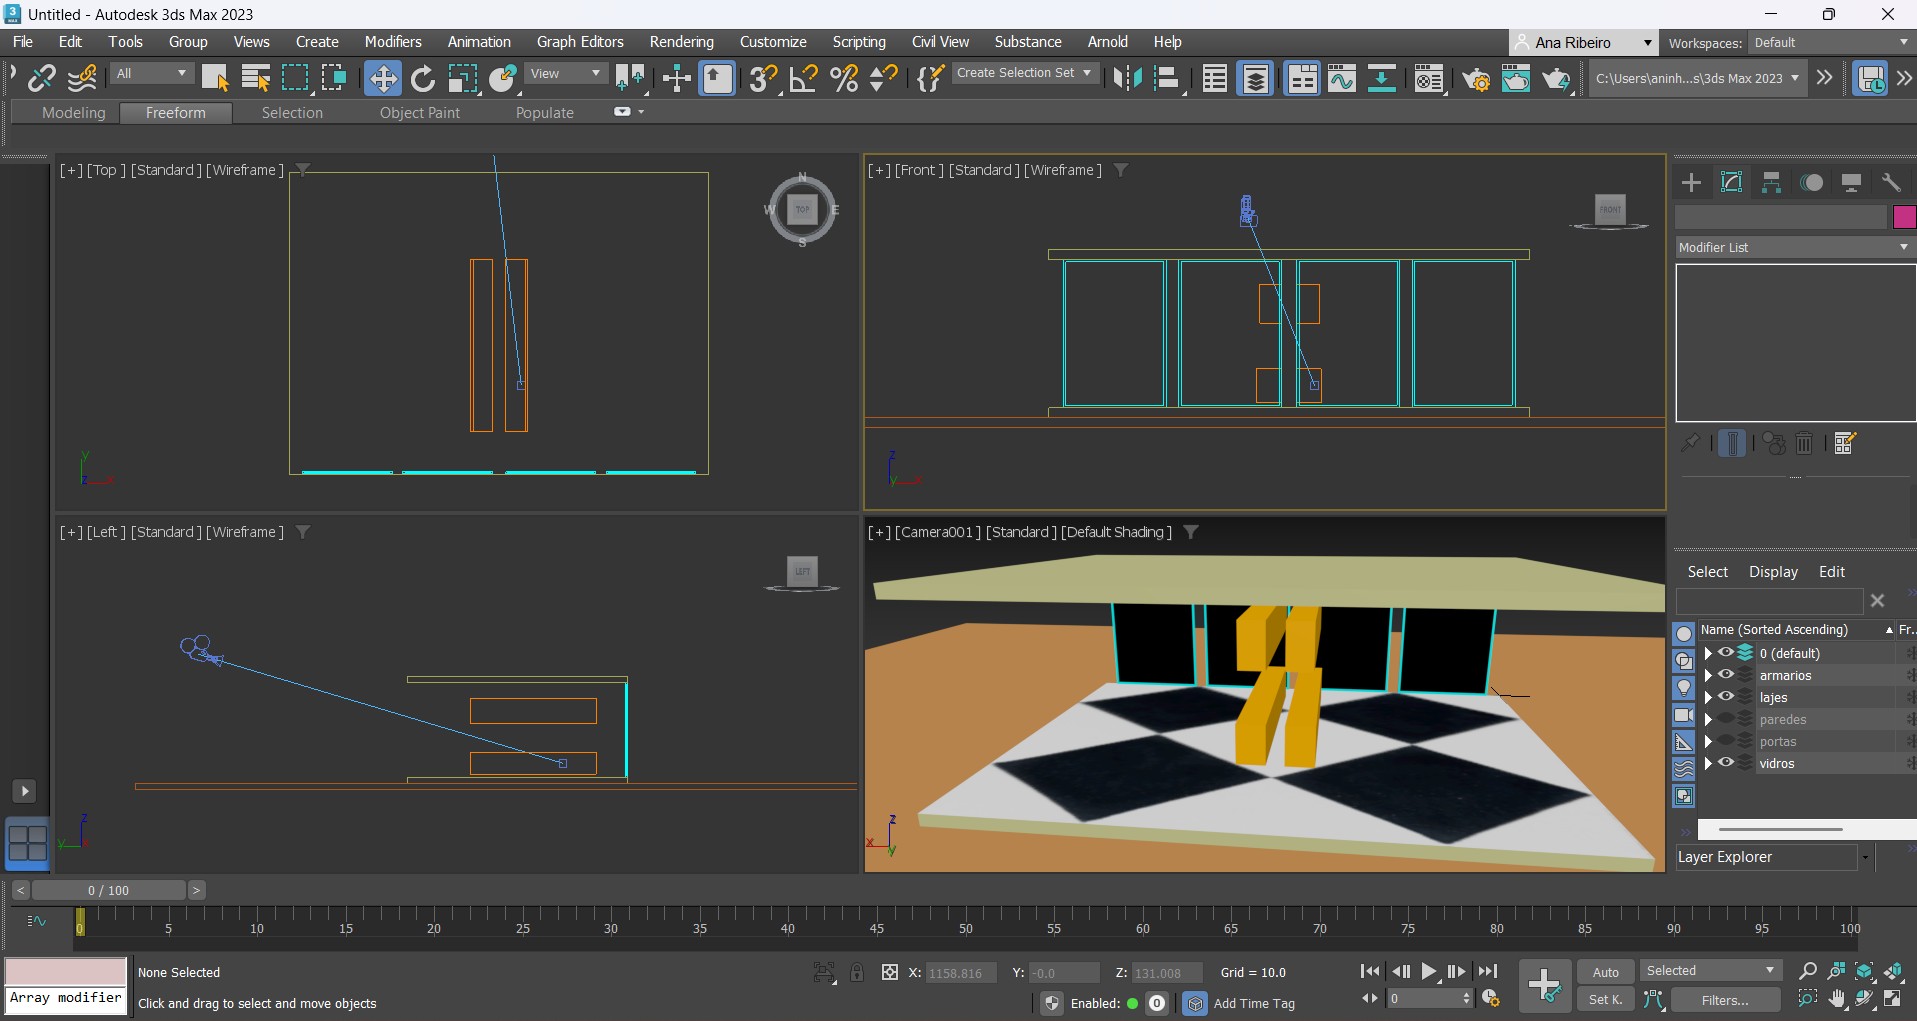Open the Rendering menu
The image size is (1917, 1021).
tap(681, 42)
